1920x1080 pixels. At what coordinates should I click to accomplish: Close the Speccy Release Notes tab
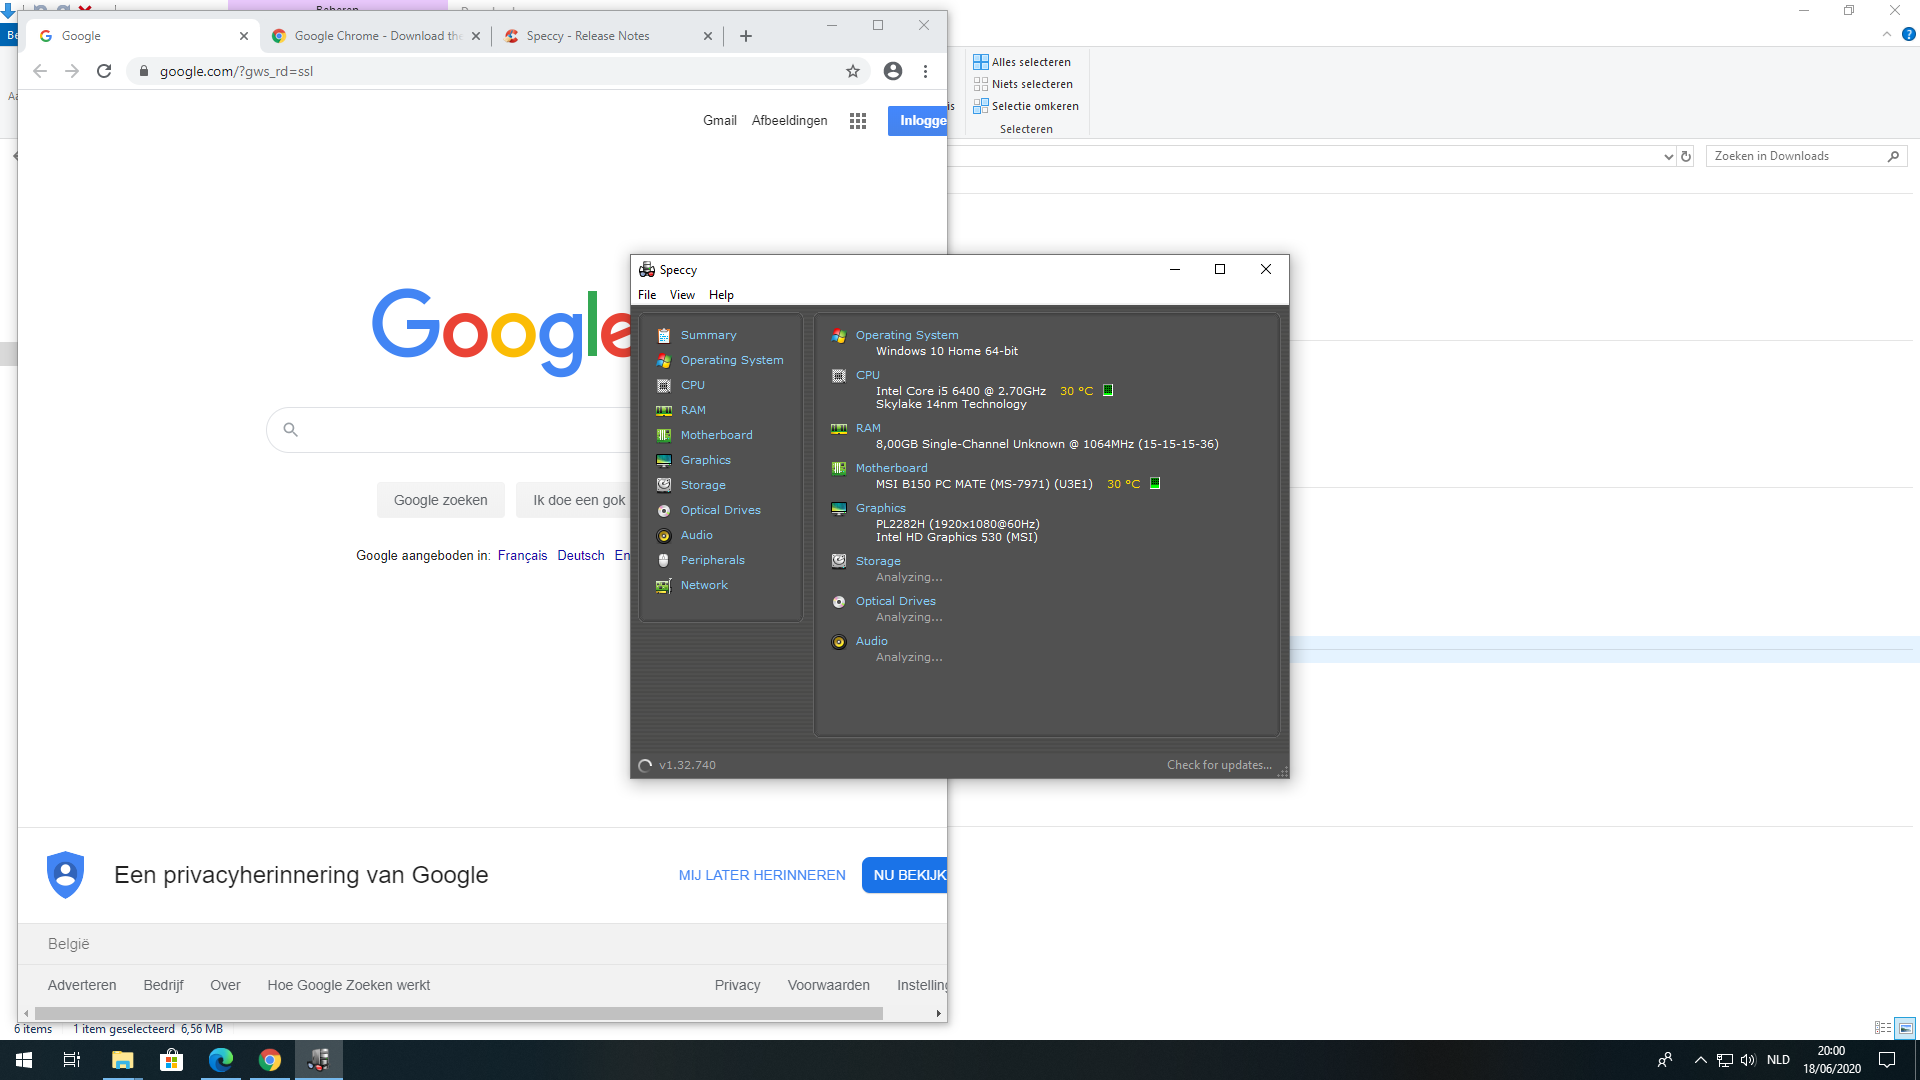coord(708,36)
